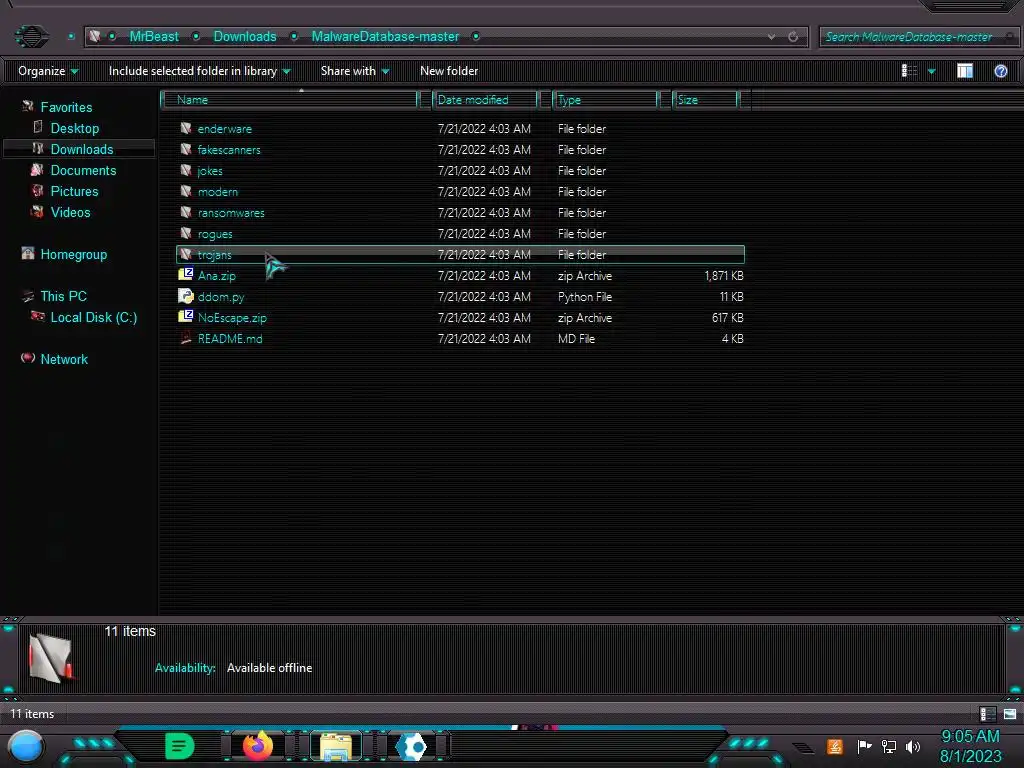
Task: Click the File Explorer taskbar icon
Action: point(336,746)
